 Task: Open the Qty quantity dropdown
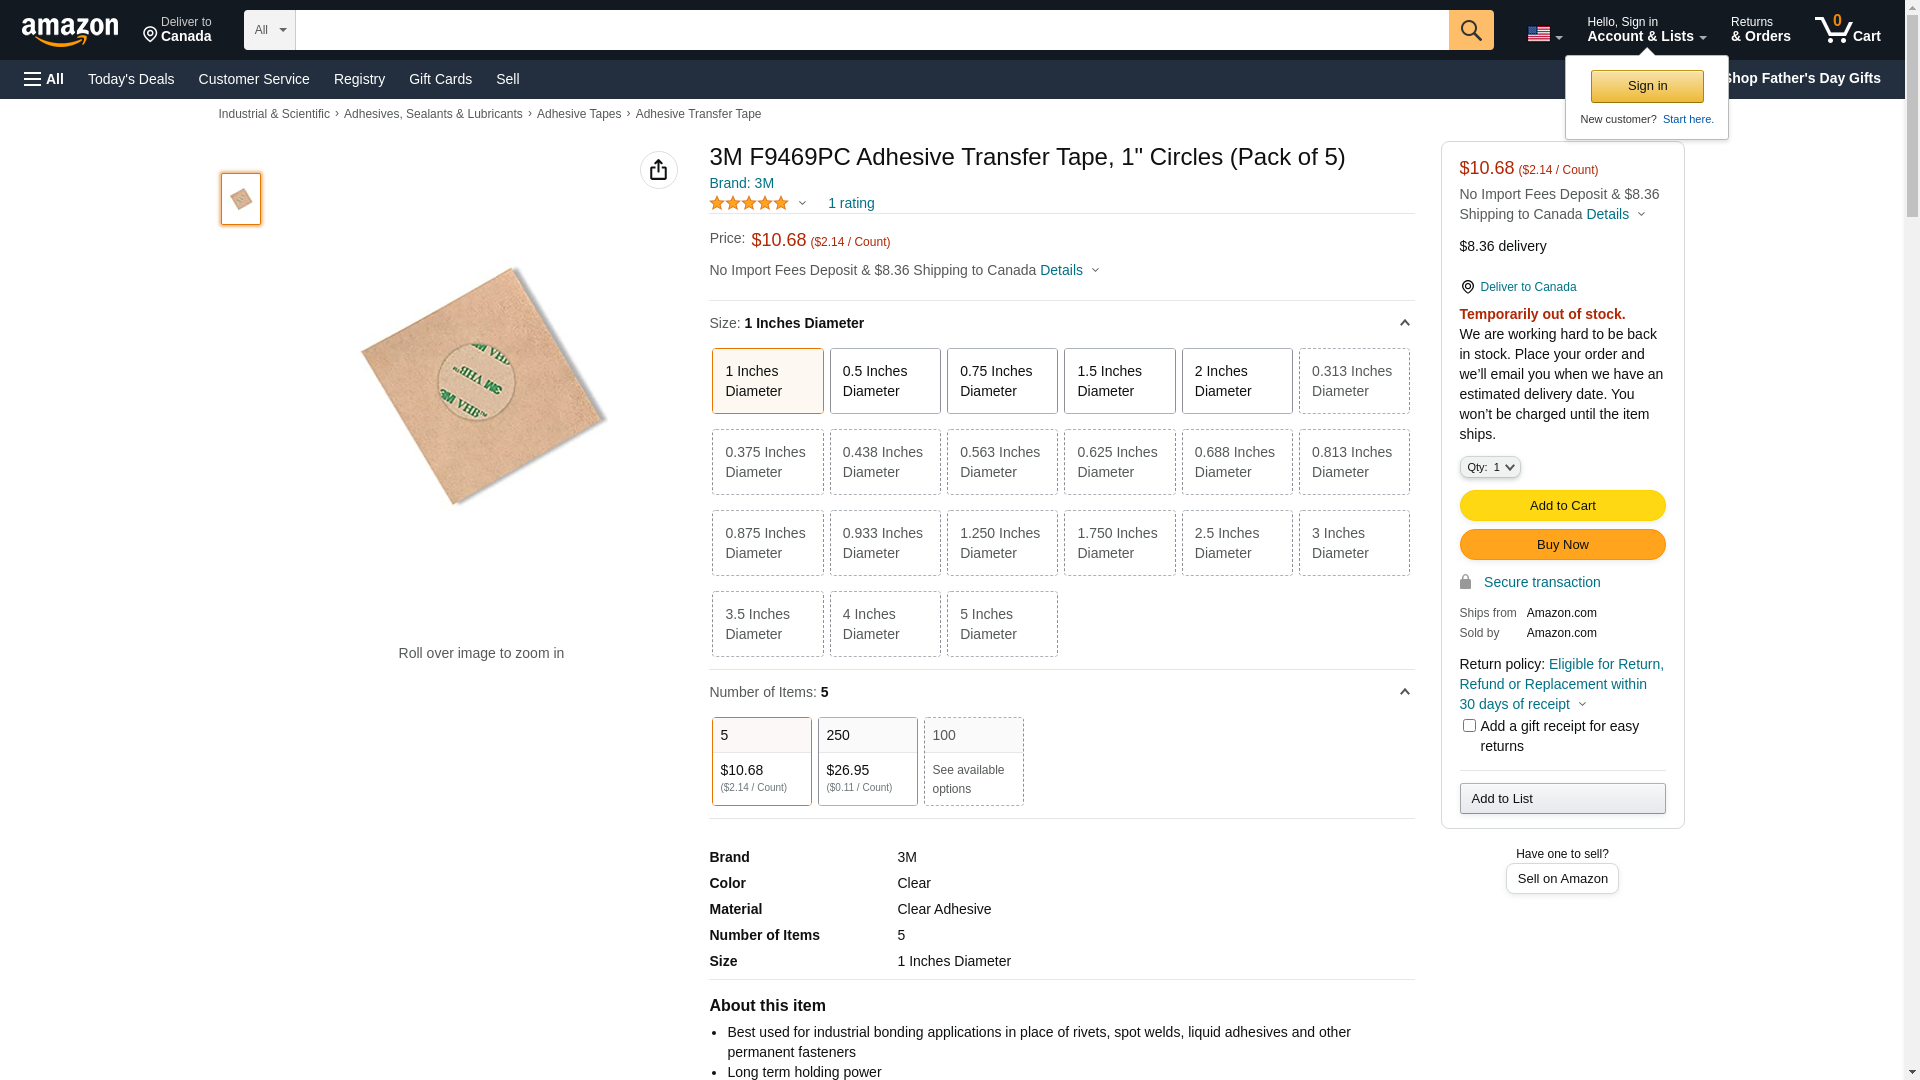pos(1489,467)
